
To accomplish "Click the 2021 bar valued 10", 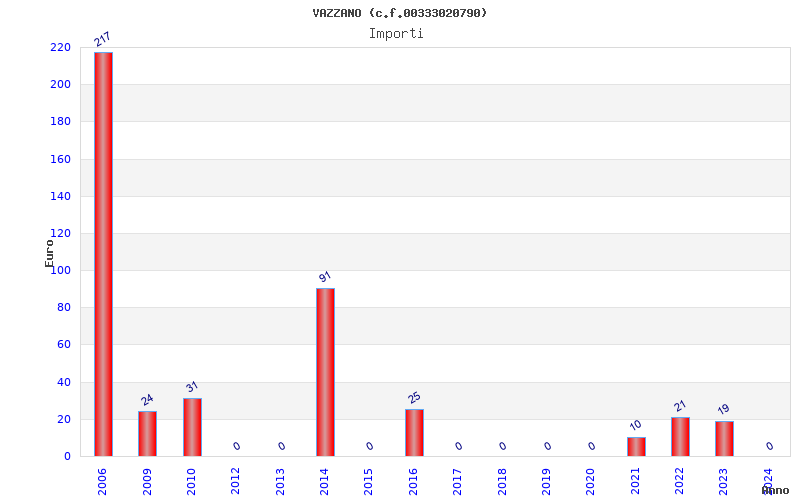I will (636, 446).
